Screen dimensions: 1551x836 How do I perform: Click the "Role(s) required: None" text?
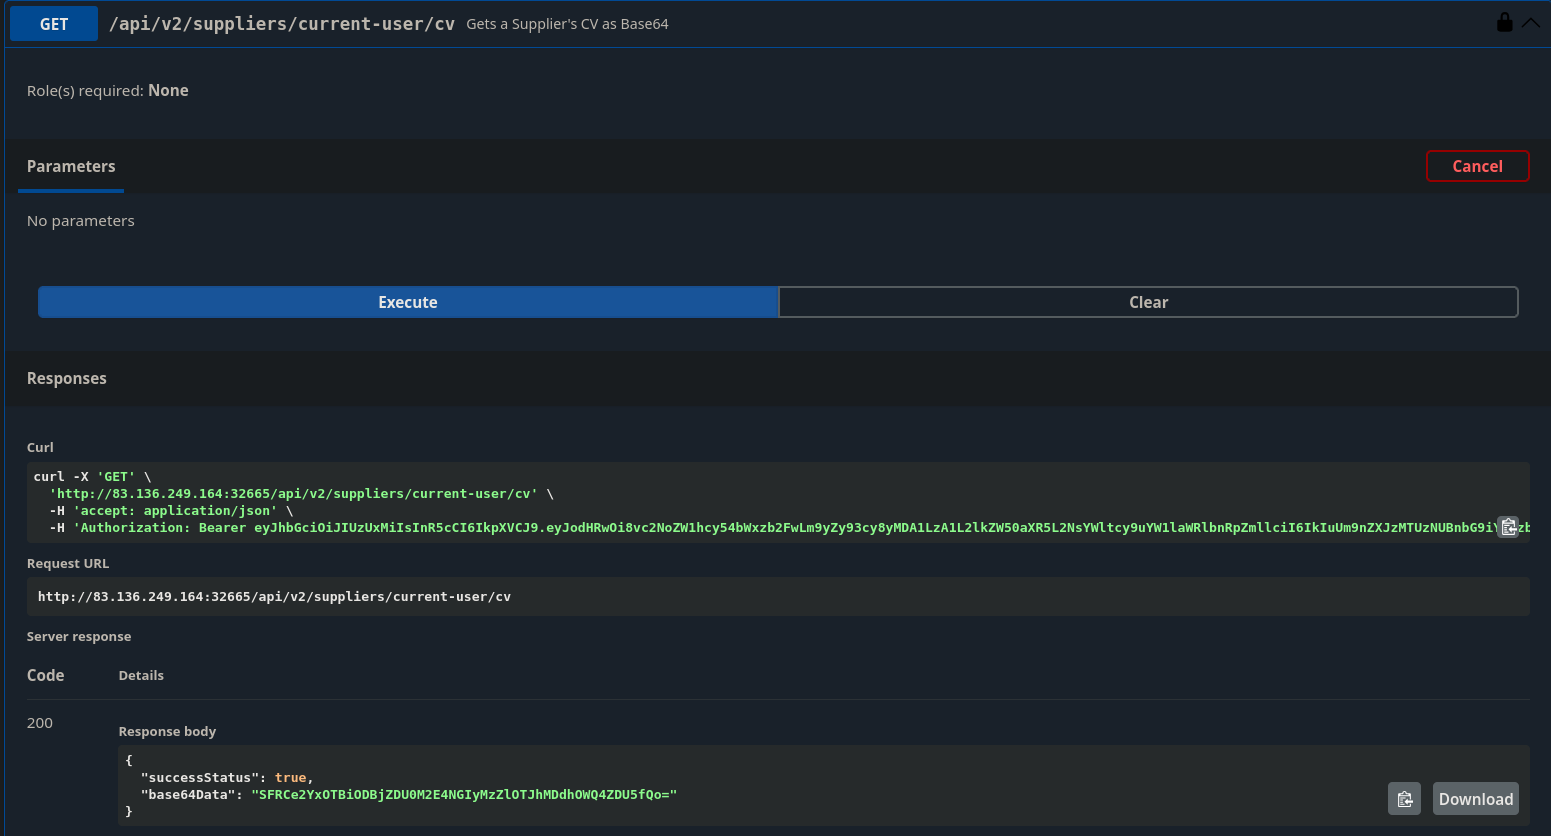pyautogui.click(x=108, y=91)
